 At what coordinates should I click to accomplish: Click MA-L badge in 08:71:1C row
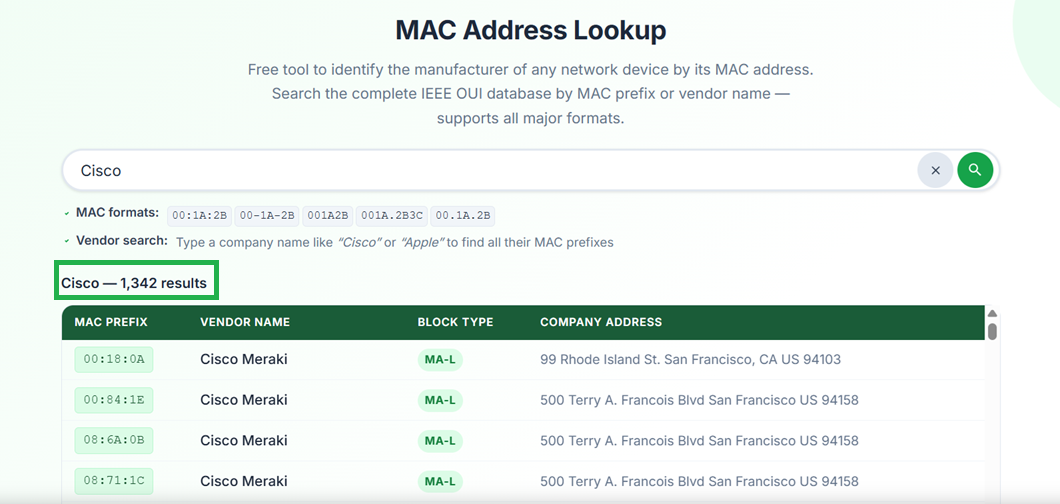440,482
